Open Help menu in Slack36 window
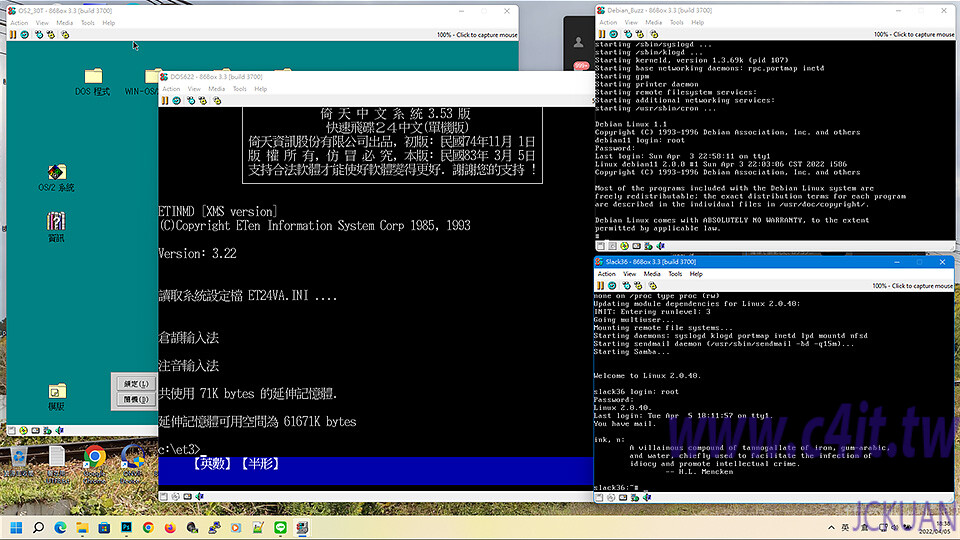Viewport: 960px width, 540px height. (696, 274)
